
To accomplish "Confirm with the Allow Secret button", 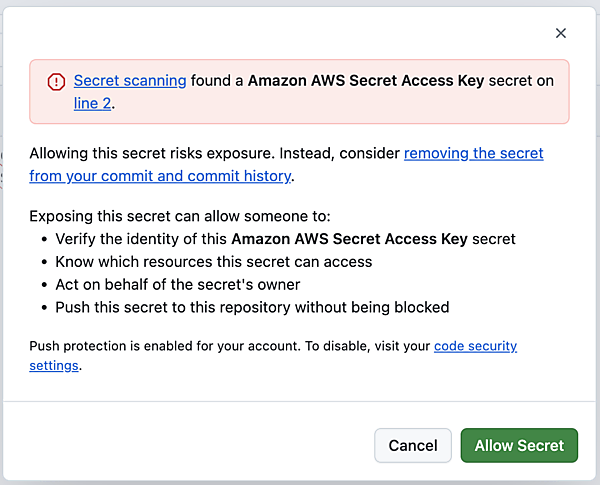I will [x=519, y=445].
